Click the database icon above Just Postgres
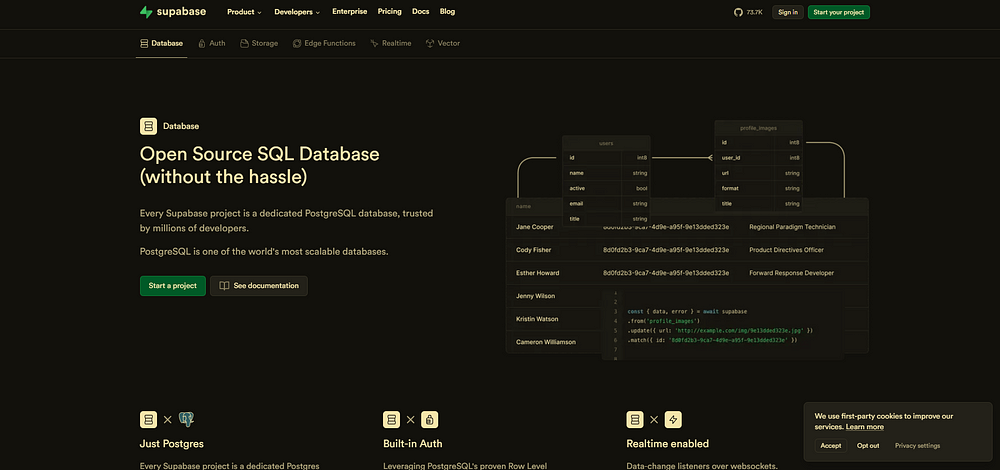The height and width of the screenshot is (470, 1000). (148, 419)
